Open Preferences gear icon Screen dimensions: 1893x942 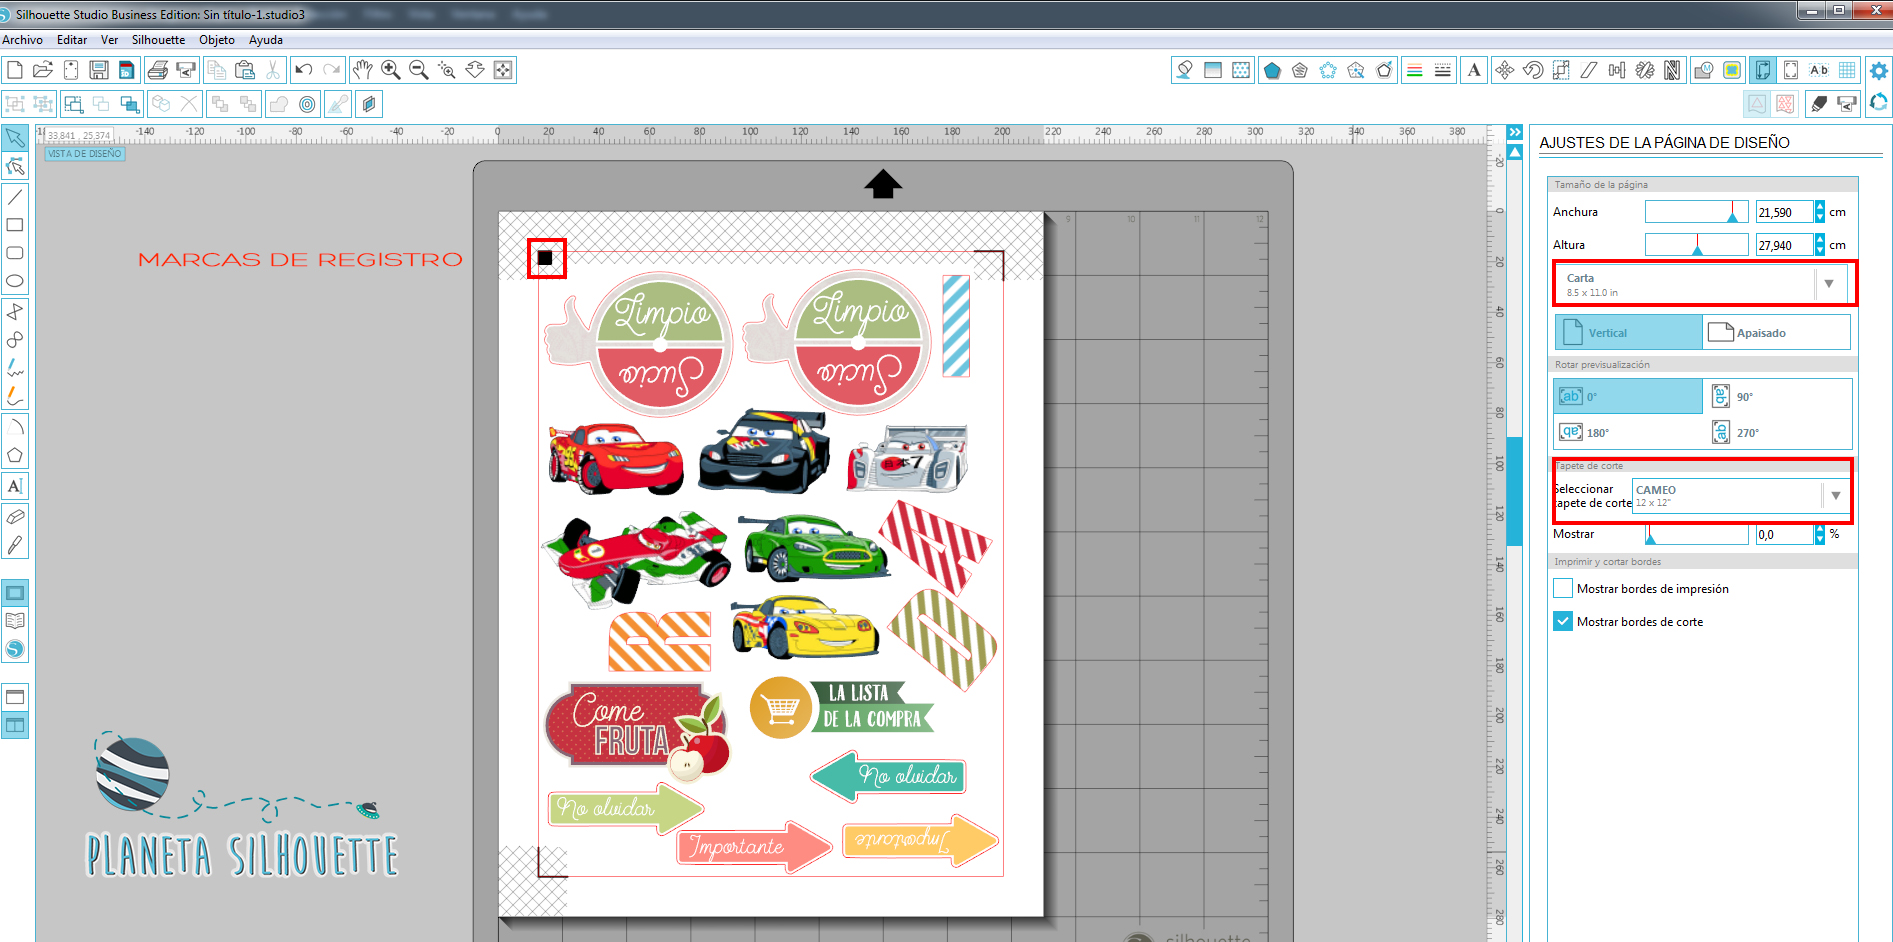tap(1879, 70)
